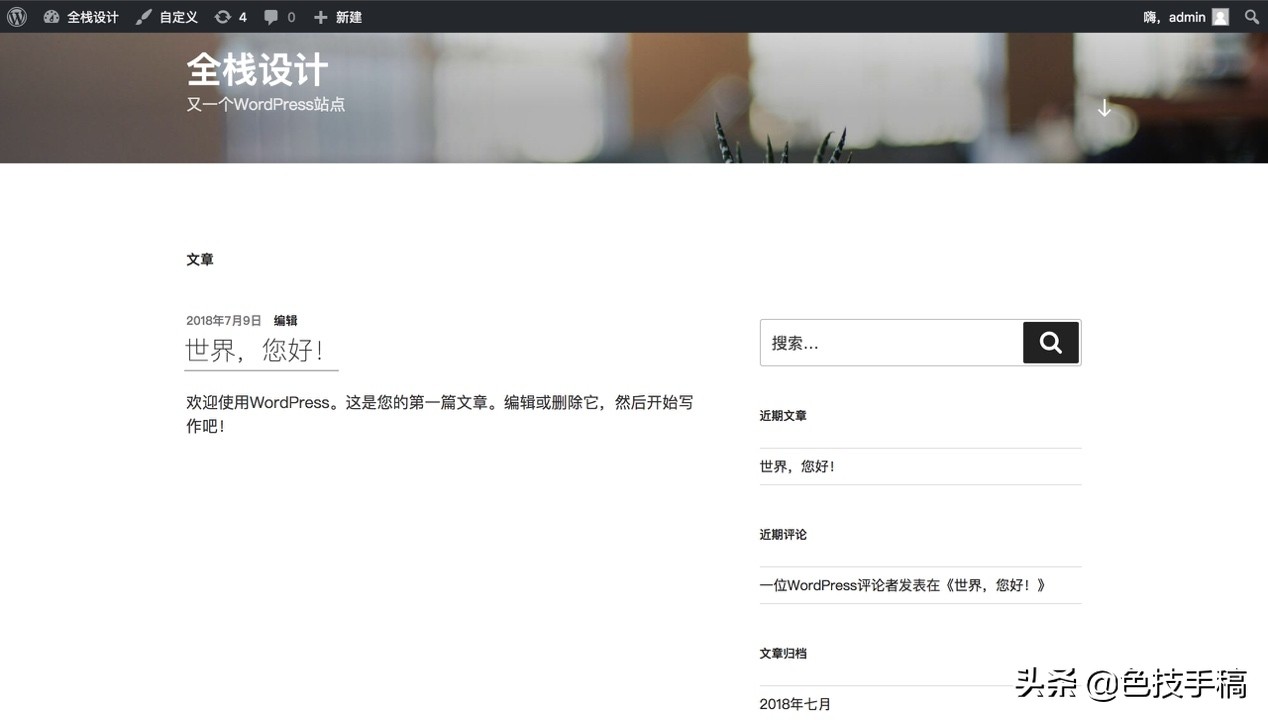Open the 全栈设计 site menu
1268x720 pixels.
coord(92,16)
